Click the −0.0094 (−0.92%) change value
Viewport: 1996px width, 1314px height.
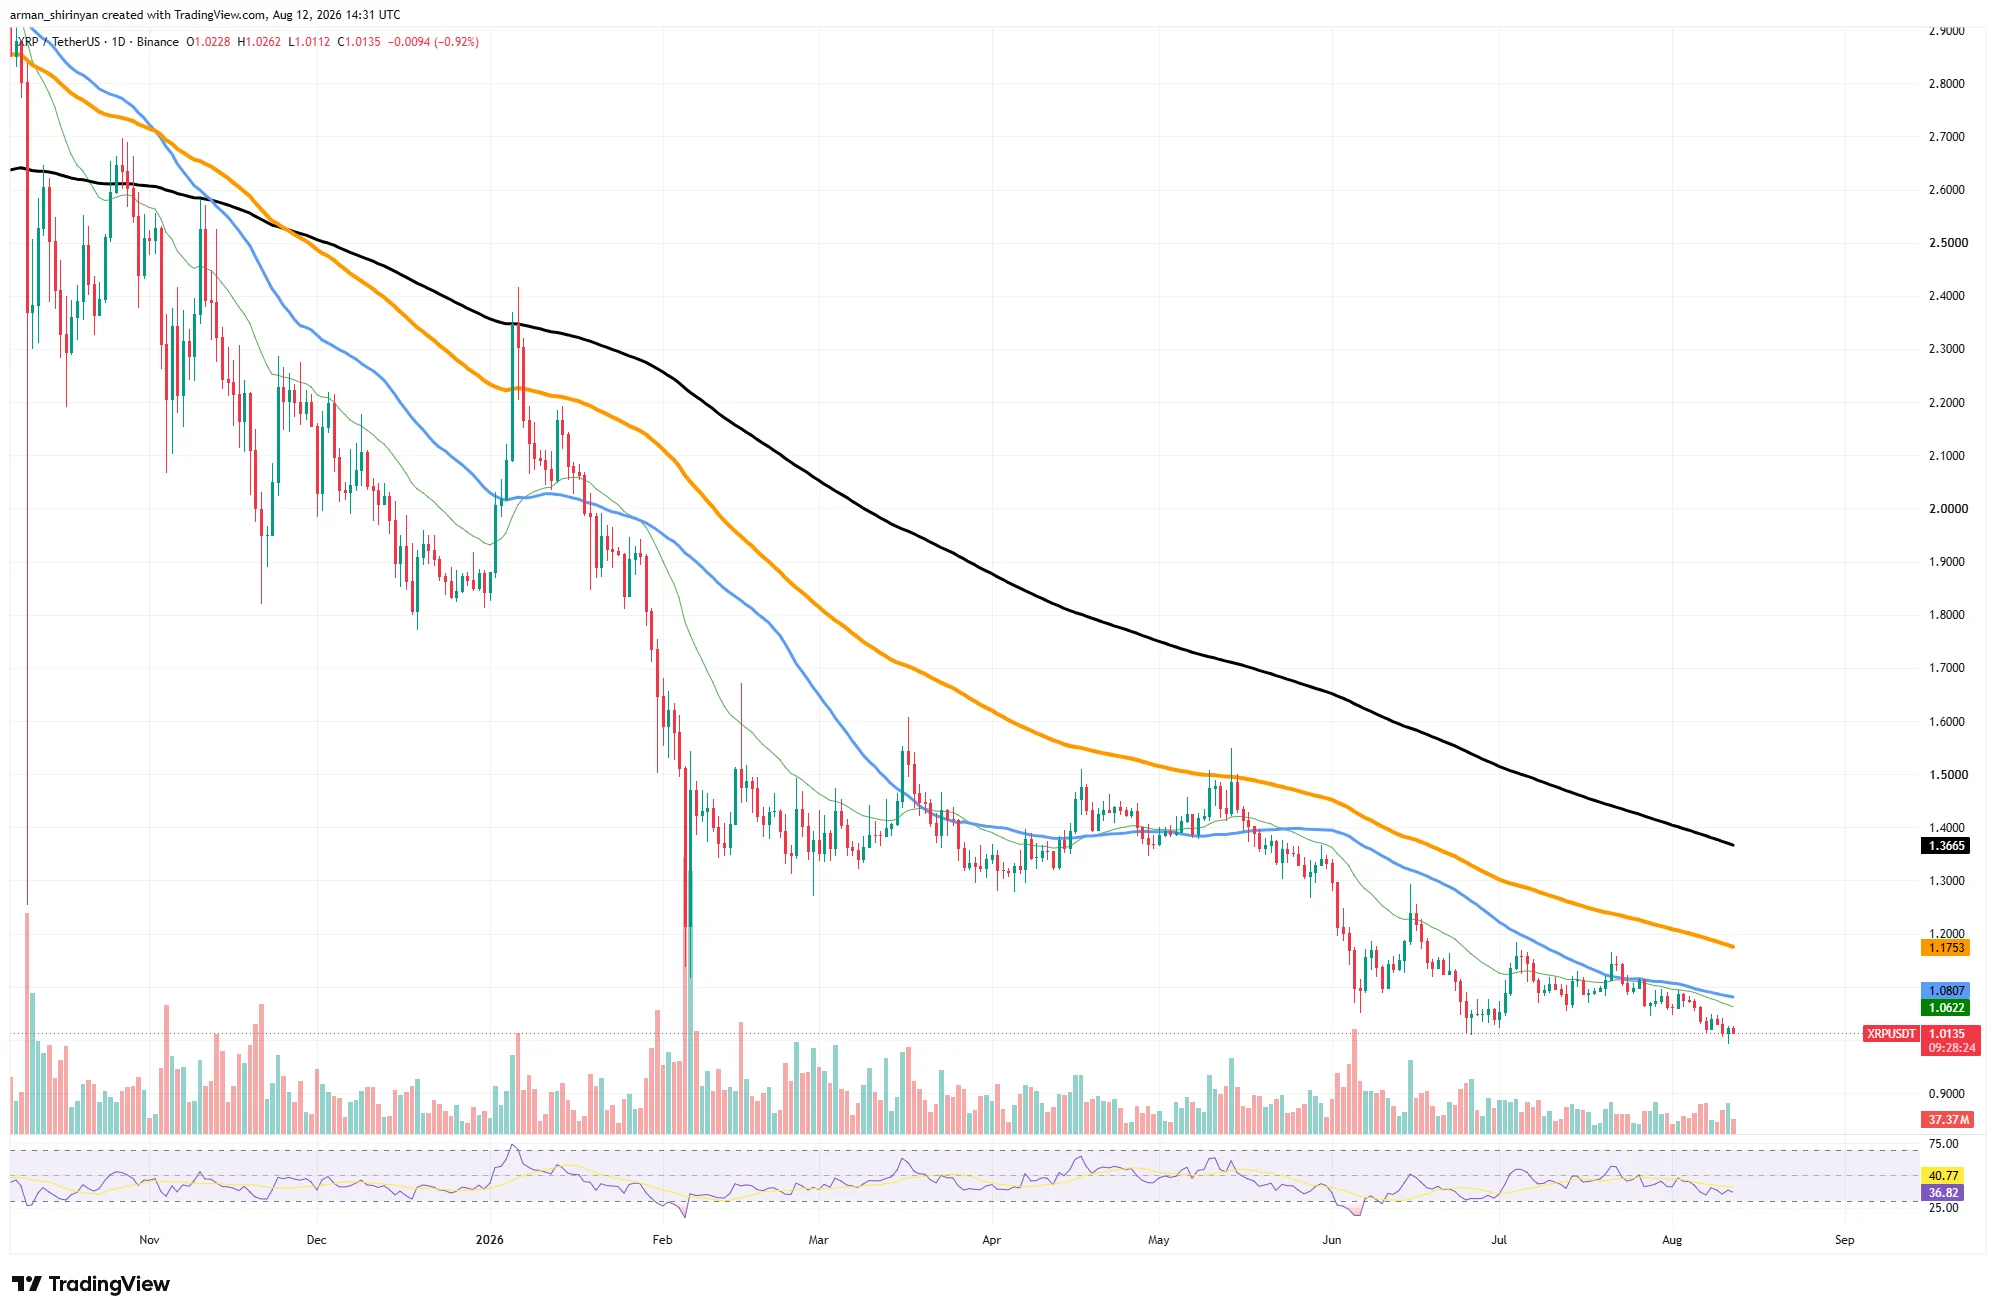point(433,42)
